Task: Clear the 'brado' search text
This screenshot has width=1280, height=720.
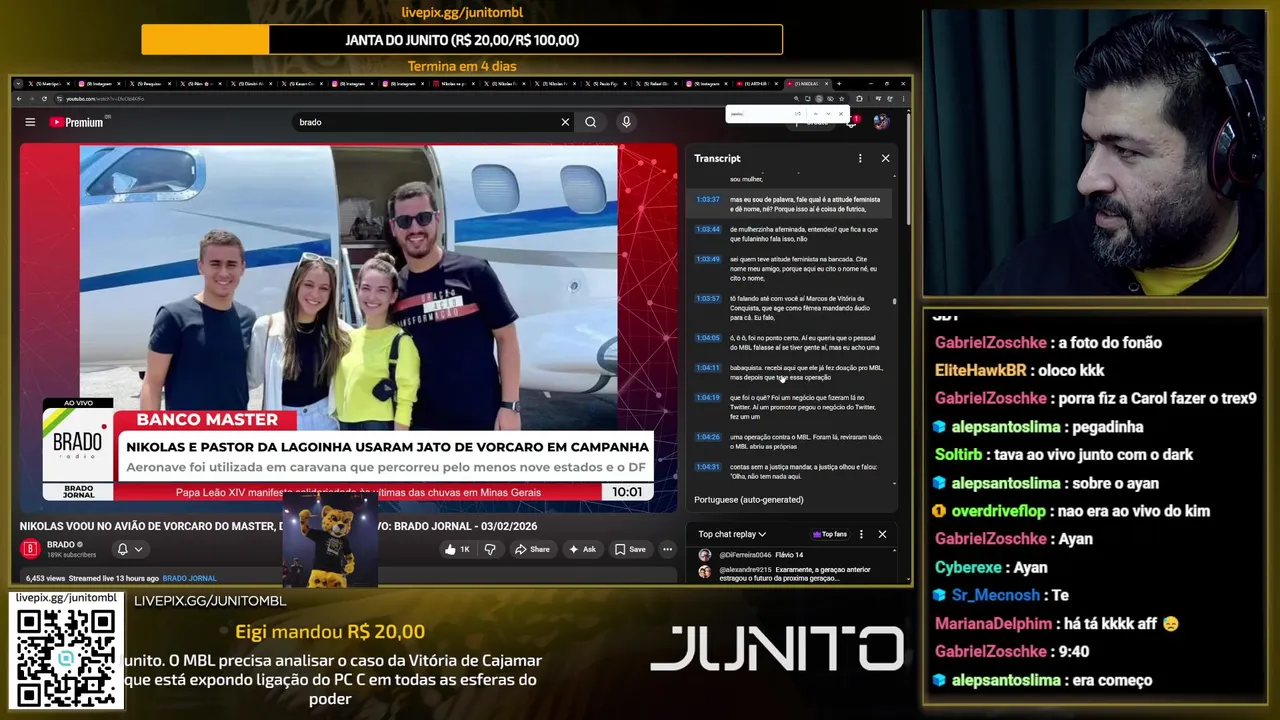Action: 565,122
